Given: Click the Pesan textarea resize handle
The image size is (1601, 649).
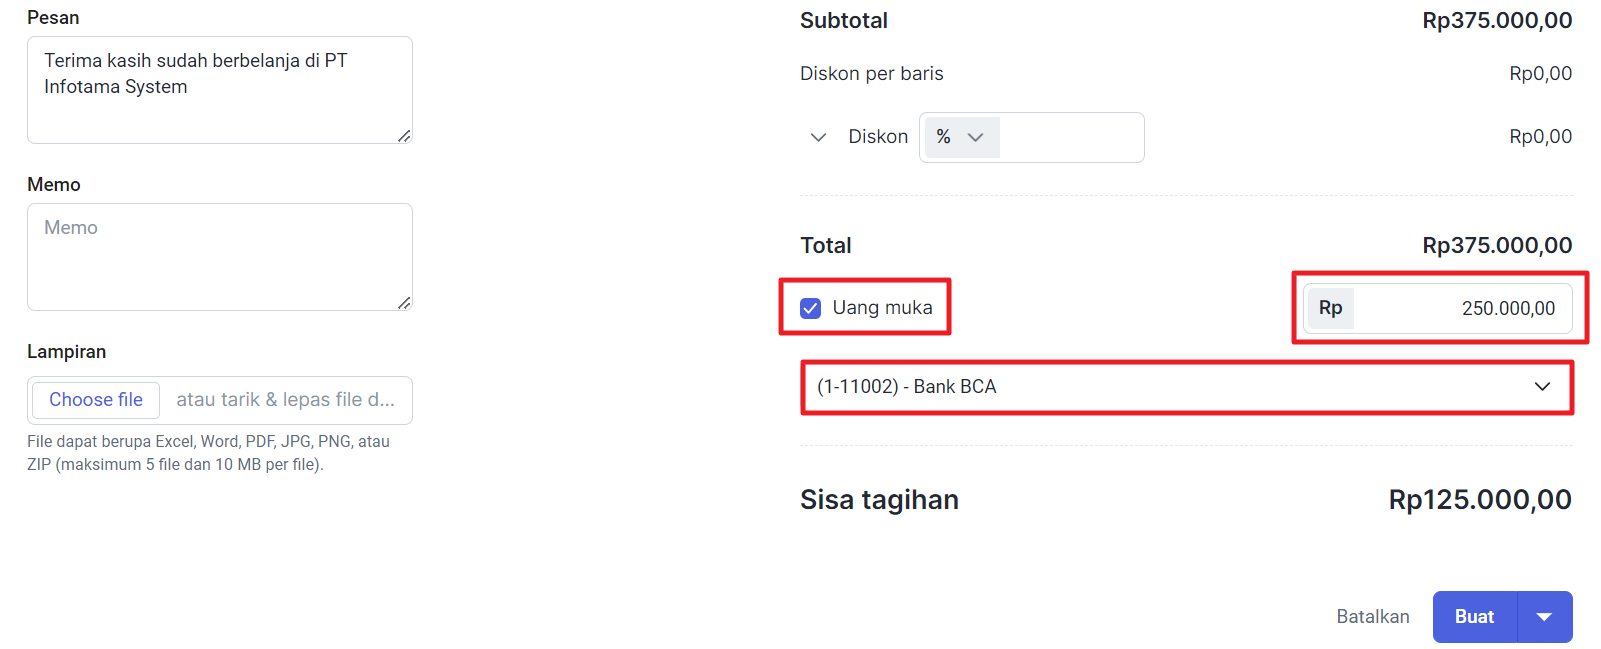Looking at the screenshot, I should 404,136.
